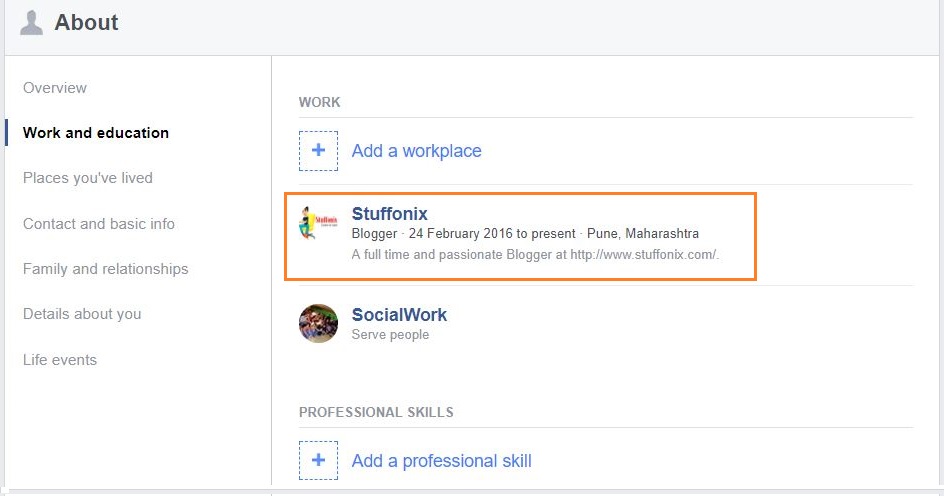Screen dimensions: 944x496
Task: Open the Stuffonix page link
Action: pyautogui.click(x=390, y=214)
